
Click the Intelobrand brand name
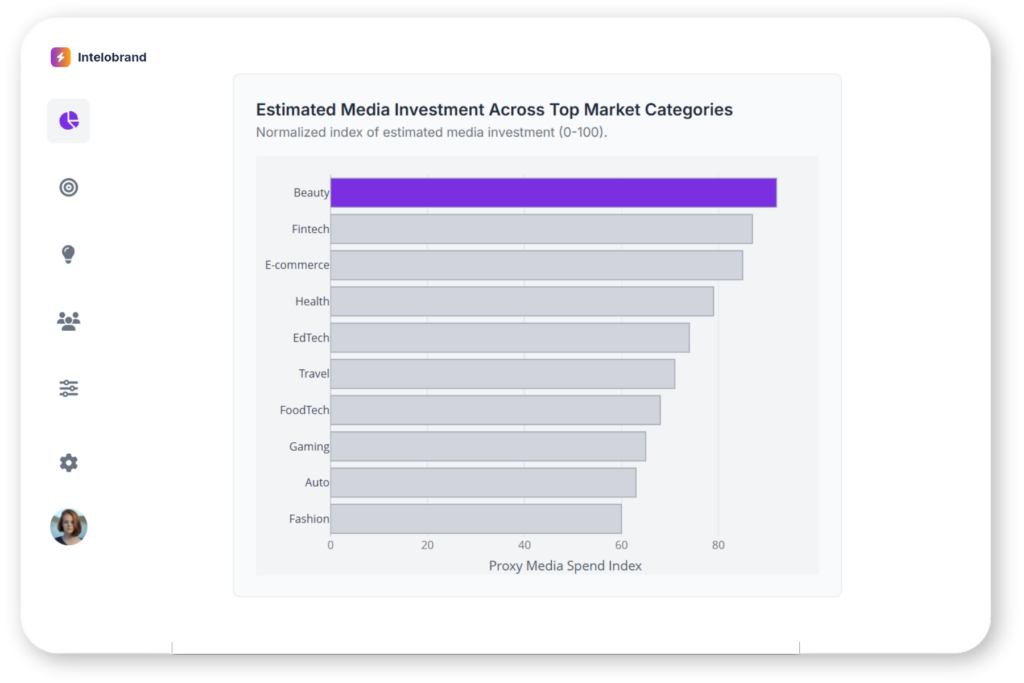112,57
